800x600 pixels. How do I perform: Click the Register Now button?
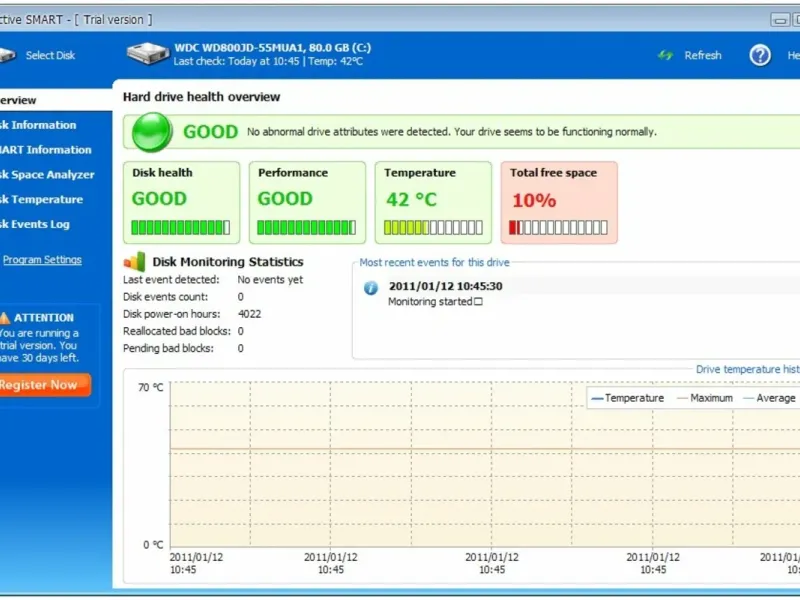[45, 385]
